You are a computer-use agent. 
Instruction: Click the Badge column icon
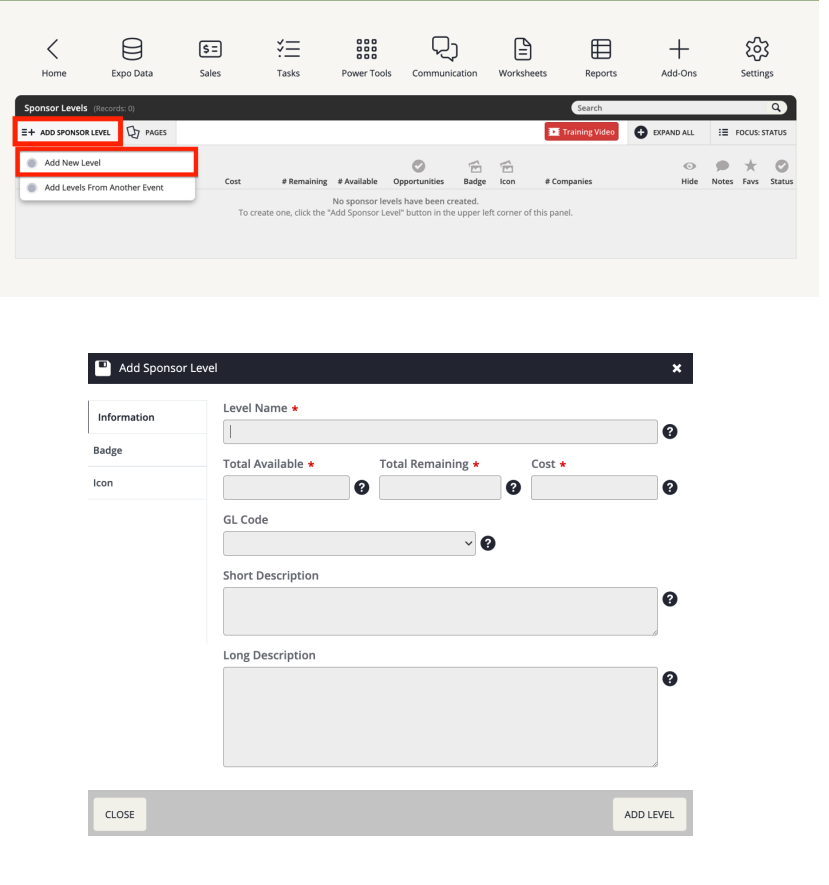(475, 167)
